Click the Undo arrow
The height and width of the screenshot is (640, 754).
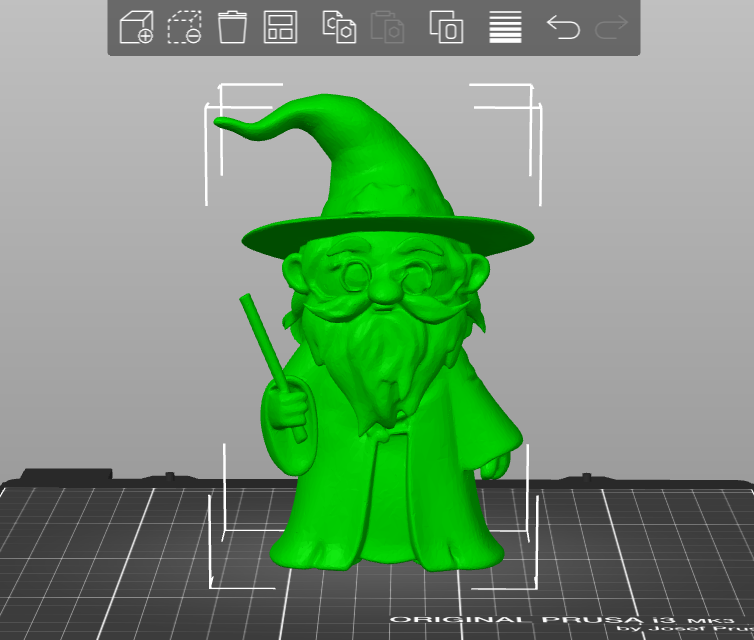tap(564, 27)
